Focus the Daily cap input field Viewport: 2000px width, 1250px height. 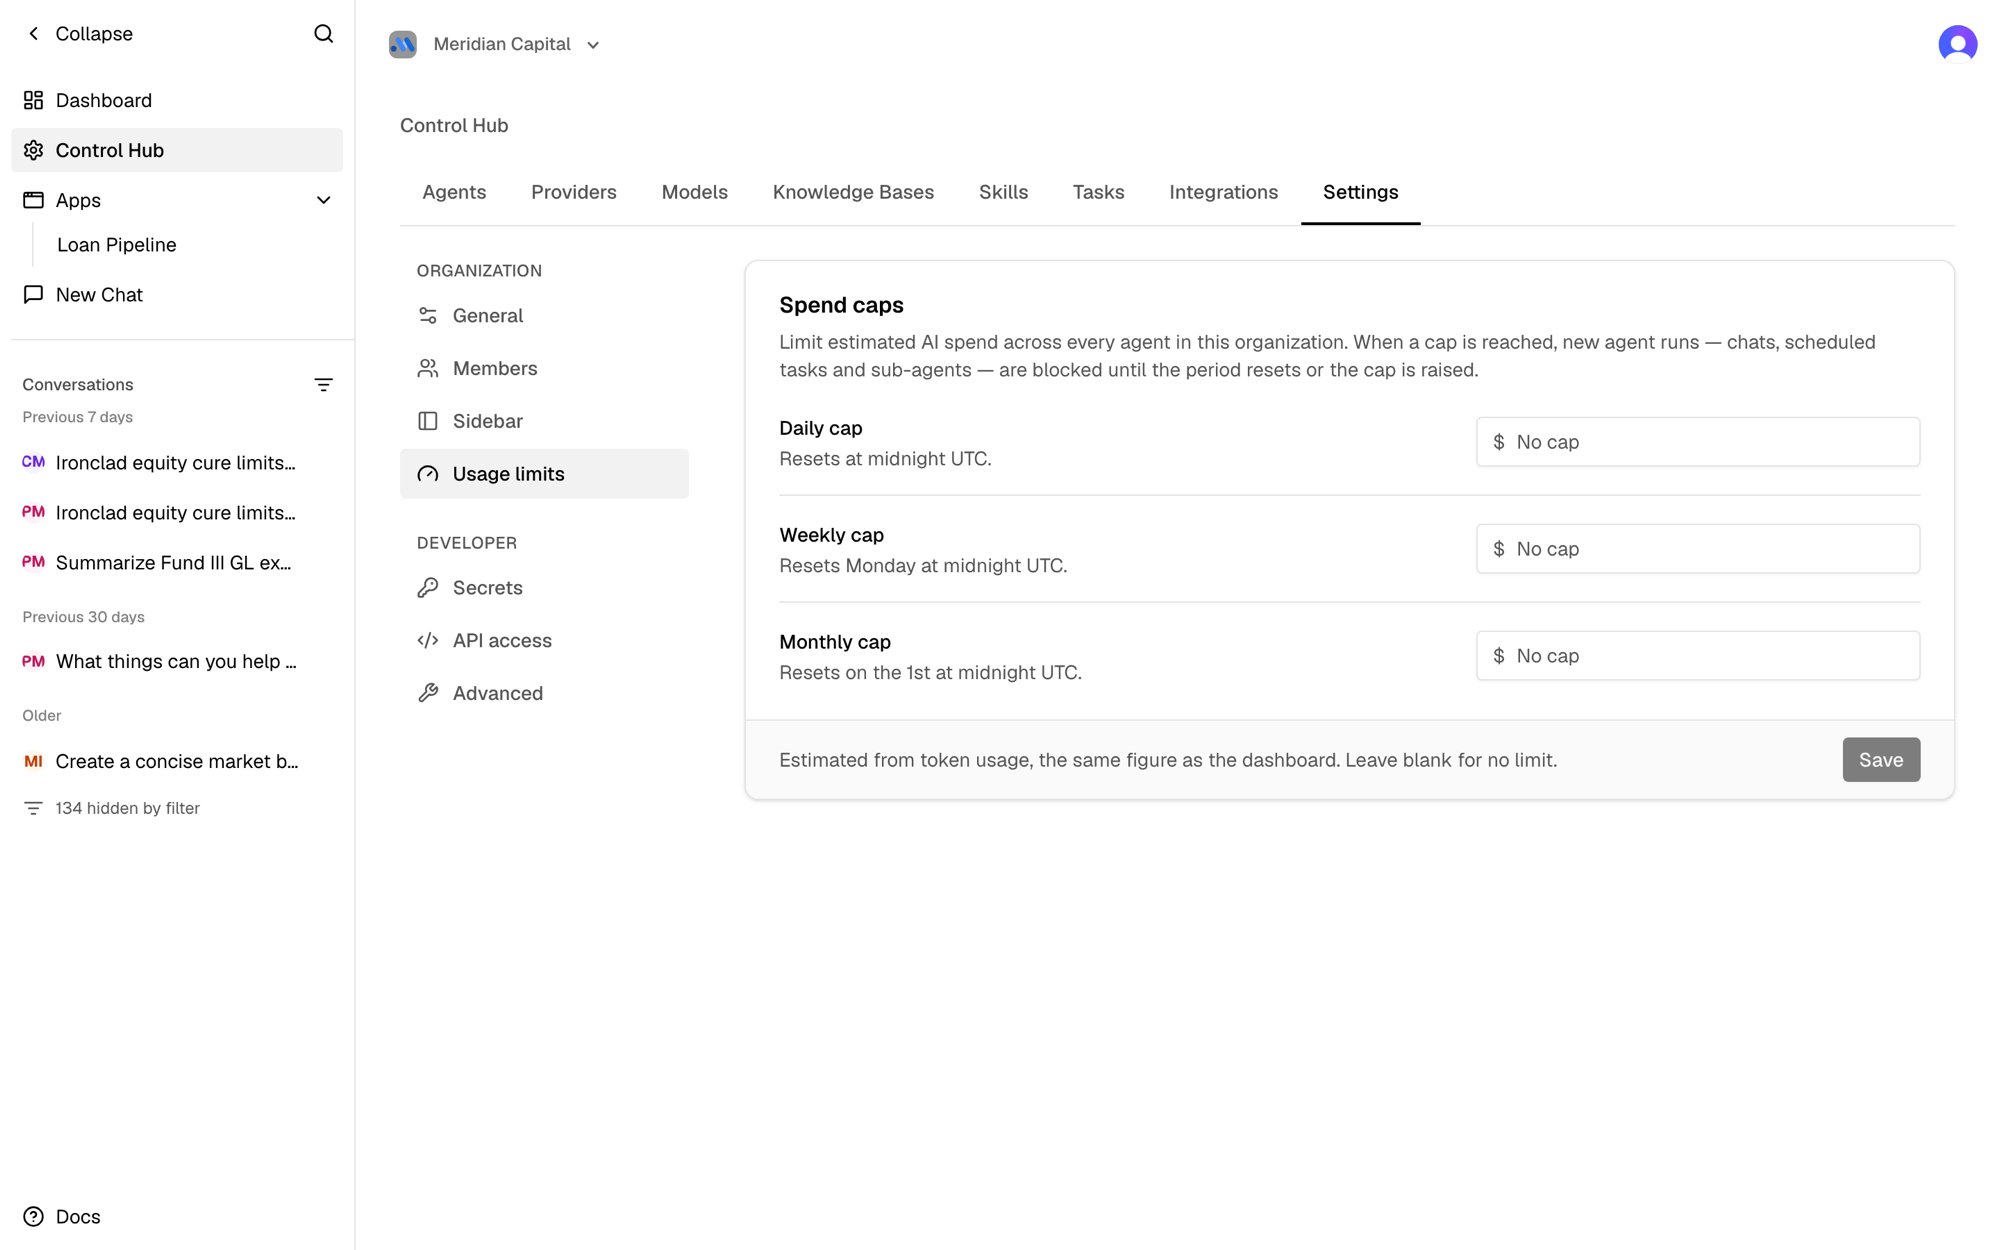pyautogui.click(x=1698, y=442)
